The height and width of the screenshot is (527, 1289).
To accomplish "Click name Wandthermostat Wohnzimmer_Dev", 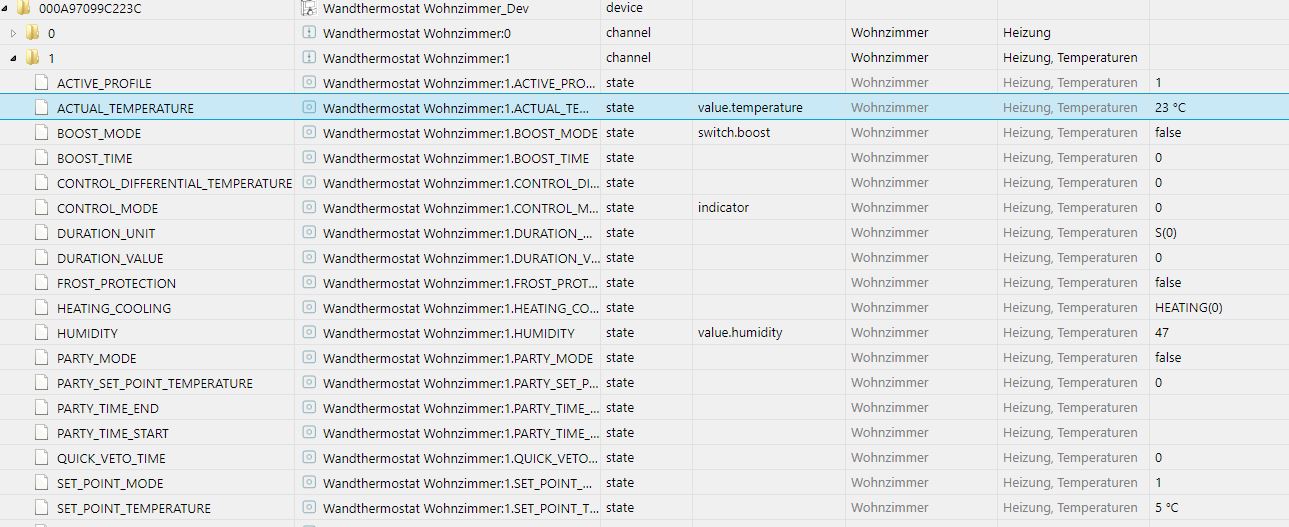I will pos(426,8).
